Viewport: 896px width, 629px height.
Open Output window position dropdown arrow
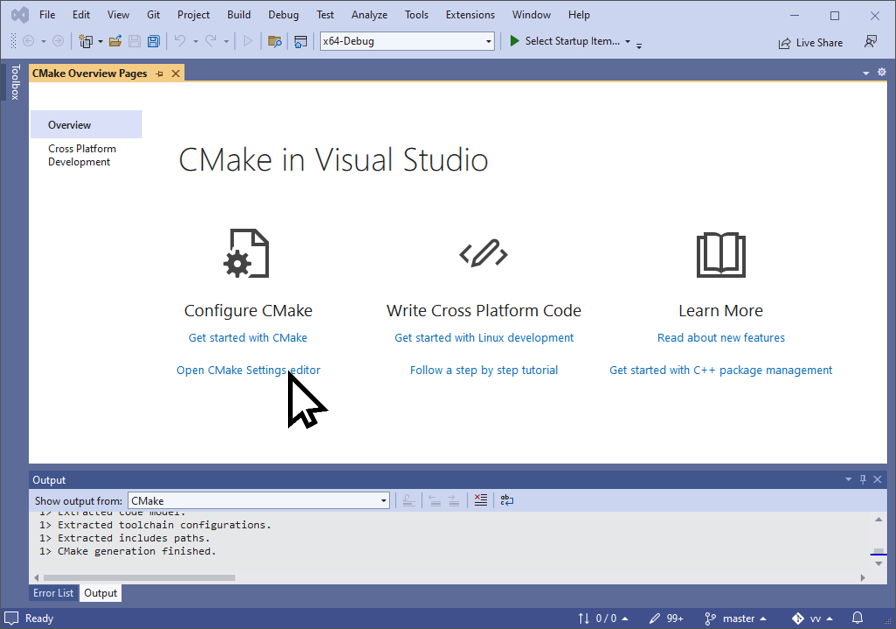(x=848, y=479)
